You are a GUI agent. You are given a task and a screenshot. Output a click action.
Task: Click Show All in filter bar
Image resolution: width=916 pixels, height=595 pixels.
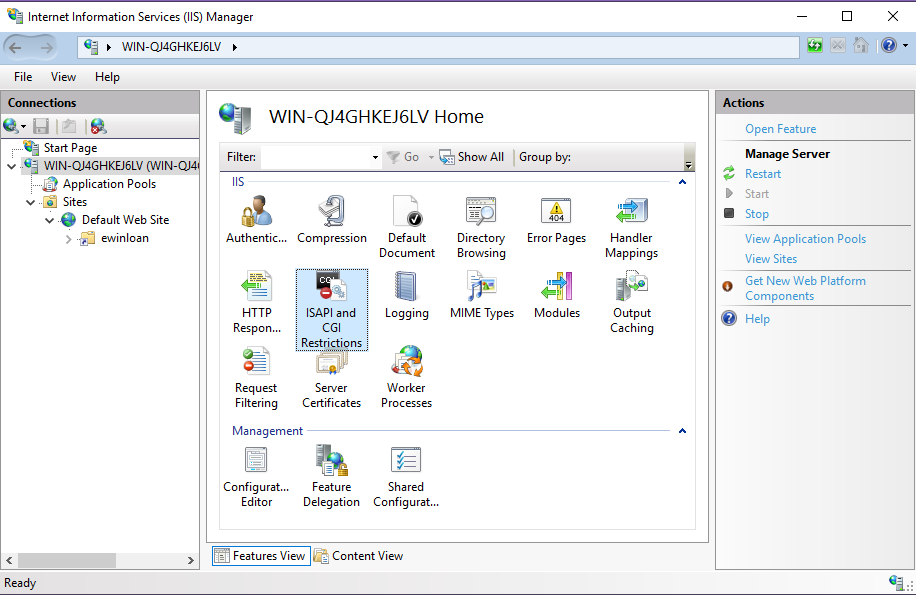(472, 157)
